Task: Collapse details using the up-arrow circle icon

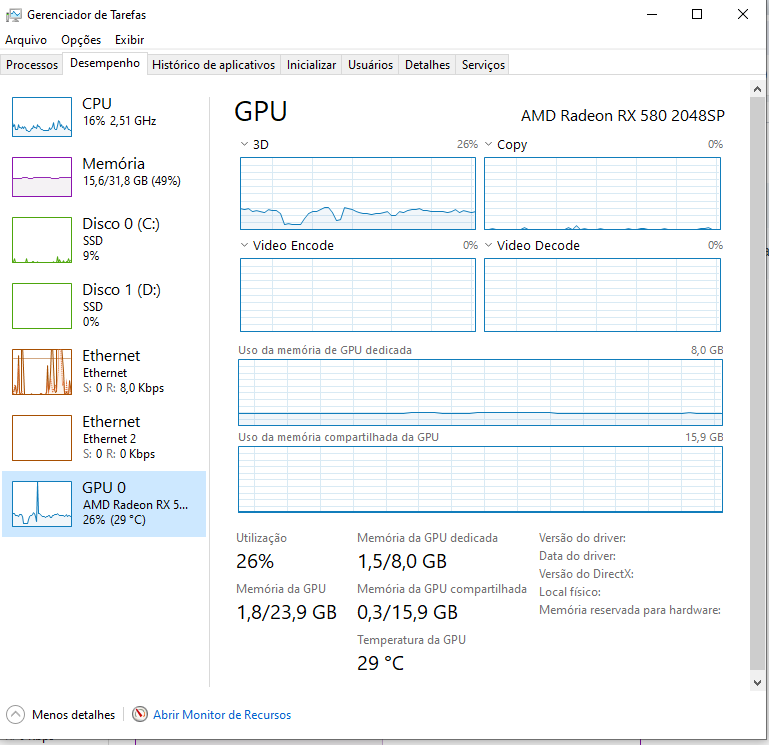Action: (15, 715)
